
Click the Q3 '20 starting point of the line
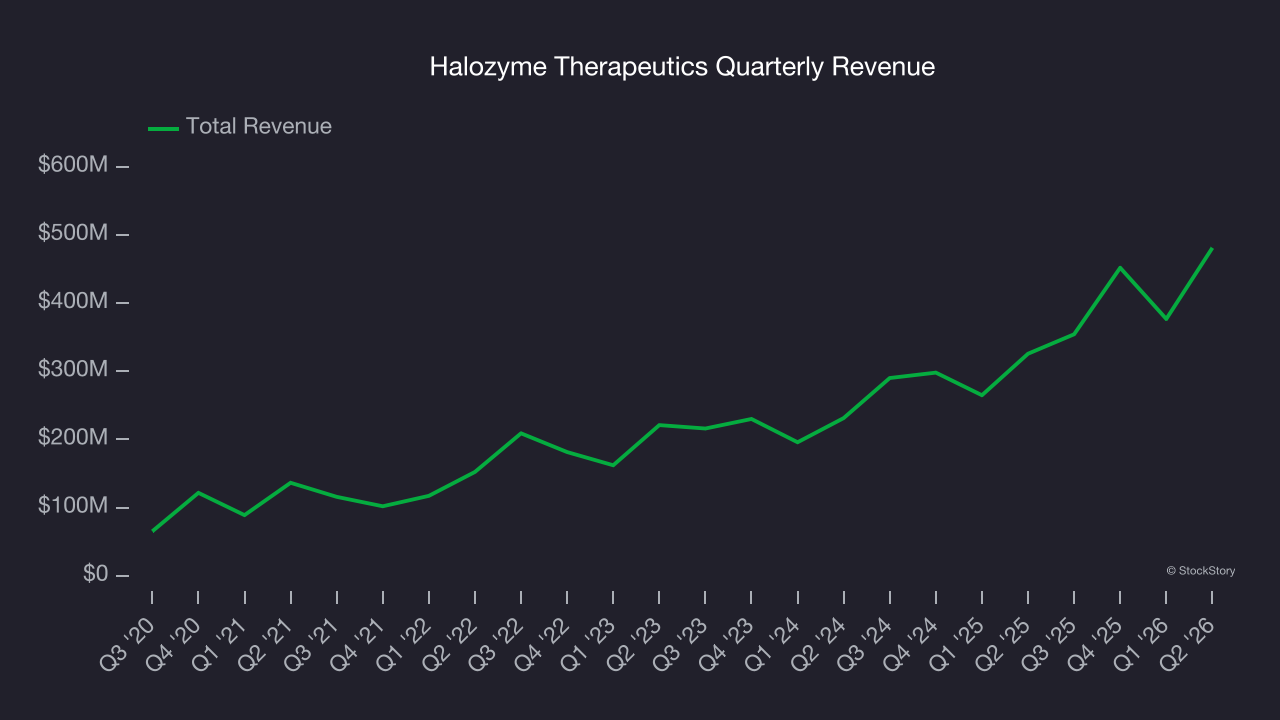[x=152, y=531]
